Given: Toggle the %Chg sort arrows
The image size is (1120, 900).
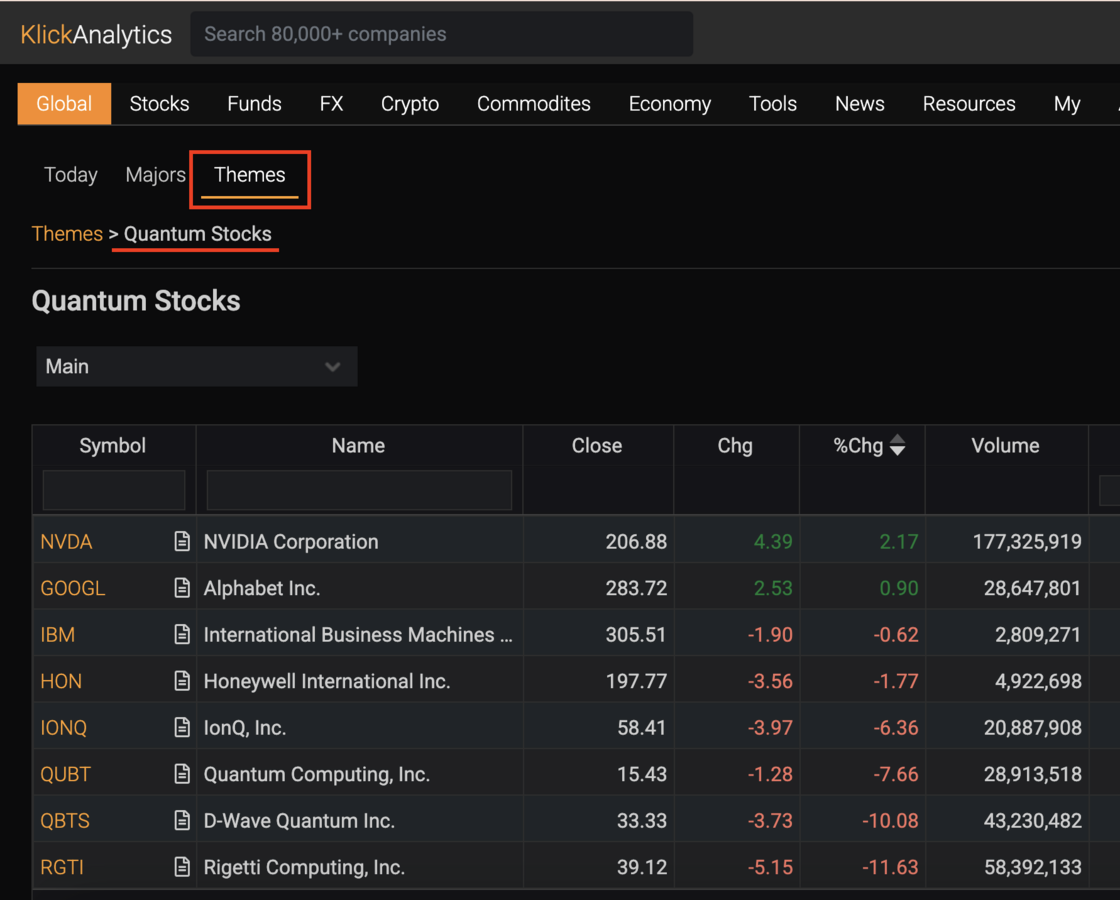Looking at the screenshot, I should (x=898, y=445).
